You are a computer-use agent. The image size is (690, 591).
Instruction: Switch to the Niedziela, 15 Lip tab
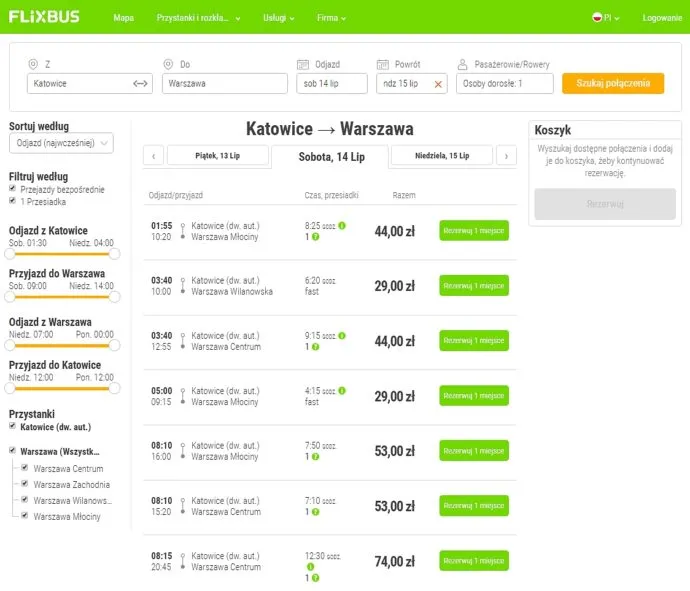442,155
